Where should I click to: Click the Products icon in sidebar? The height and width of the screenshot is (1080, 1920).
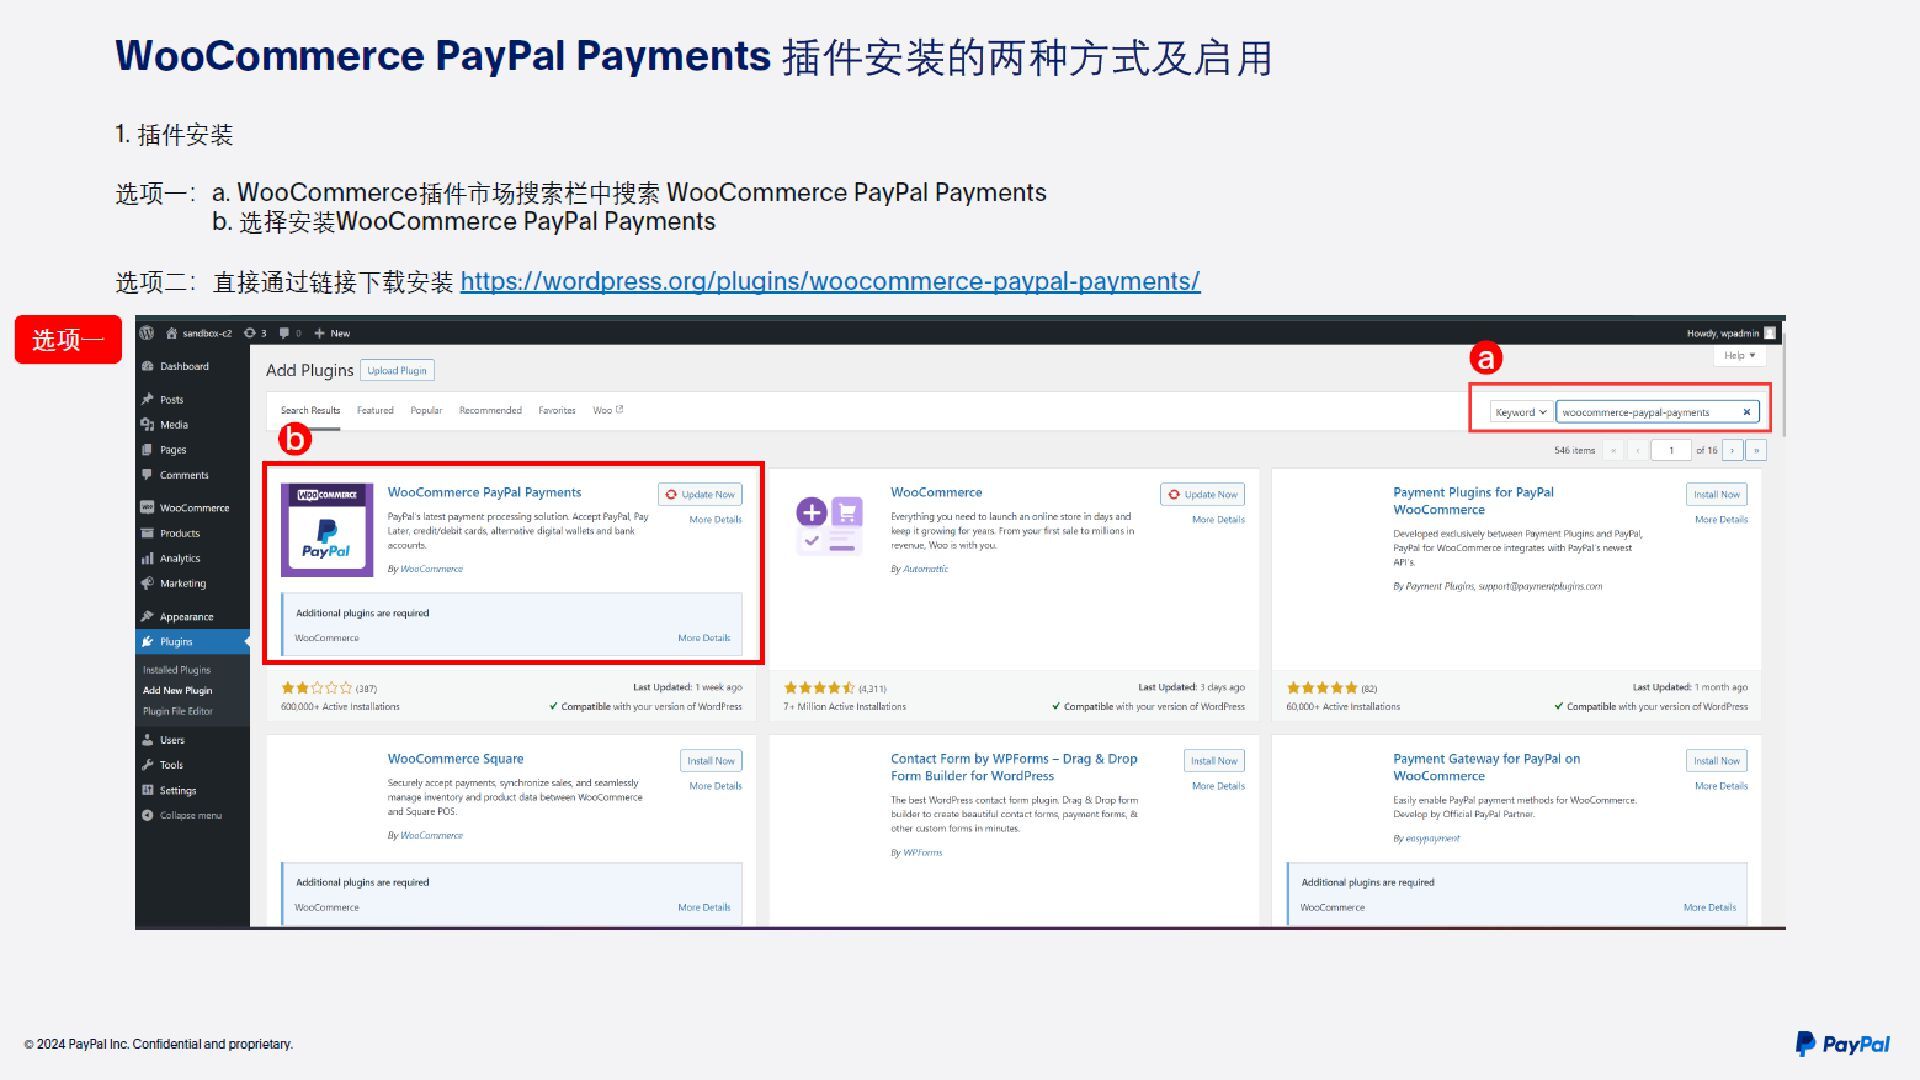coord(148,533)
